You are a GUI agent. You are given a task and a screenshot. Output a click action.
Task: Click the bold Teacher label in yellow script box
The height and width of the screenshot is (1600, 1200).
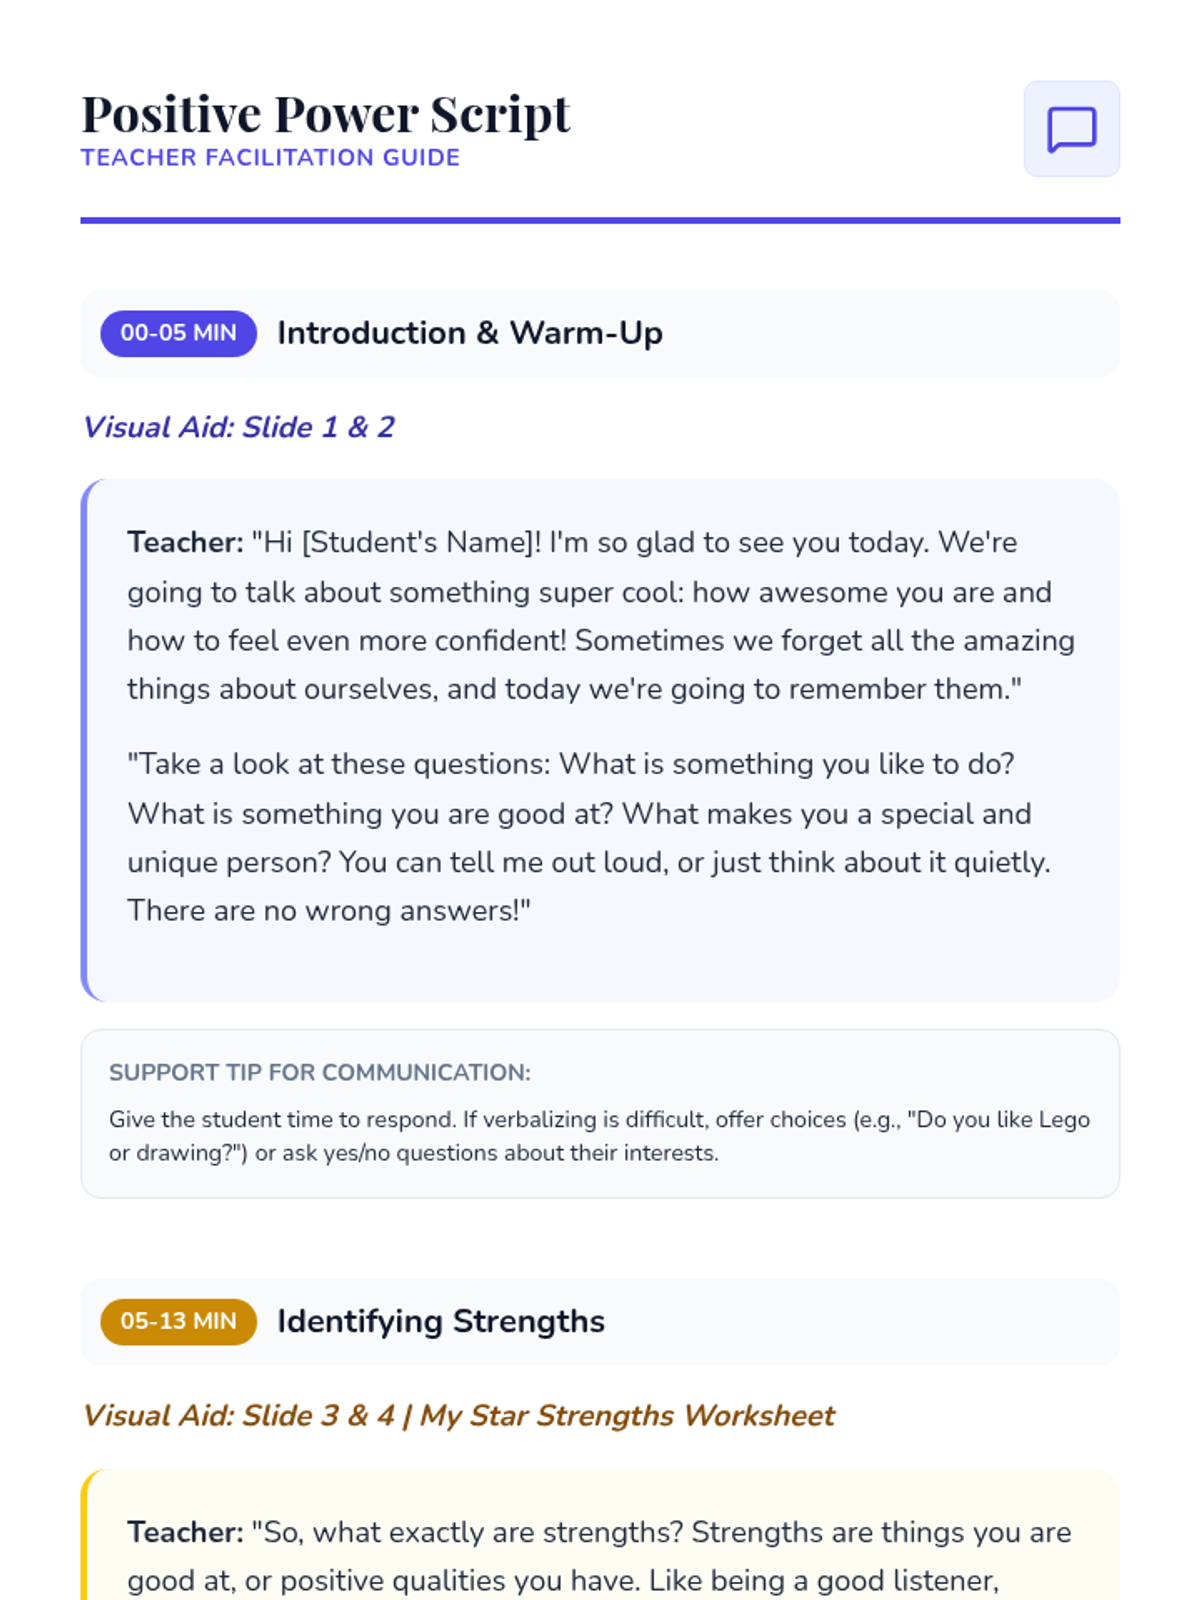[185, 1532]
